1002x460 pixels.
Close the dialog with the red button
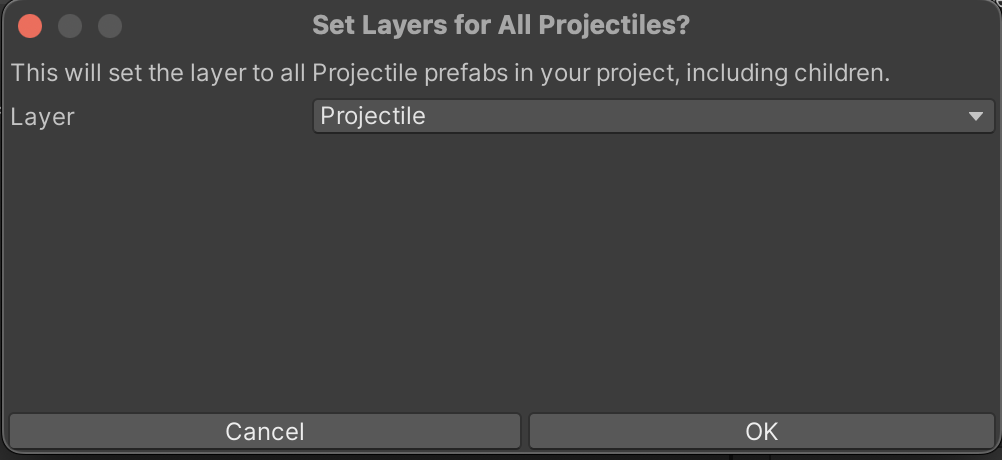(30, 26)
